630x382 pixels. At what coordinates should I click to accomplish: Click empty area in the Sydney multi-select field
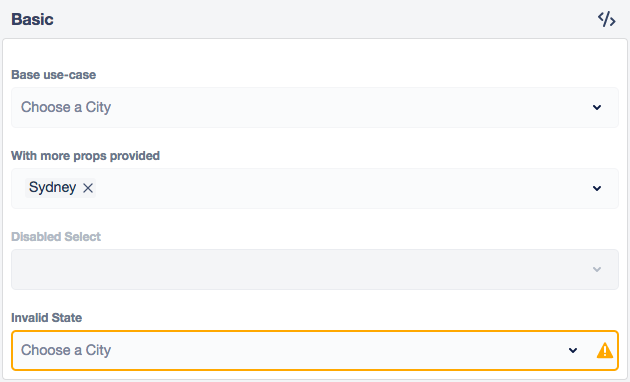coord(342,188)
